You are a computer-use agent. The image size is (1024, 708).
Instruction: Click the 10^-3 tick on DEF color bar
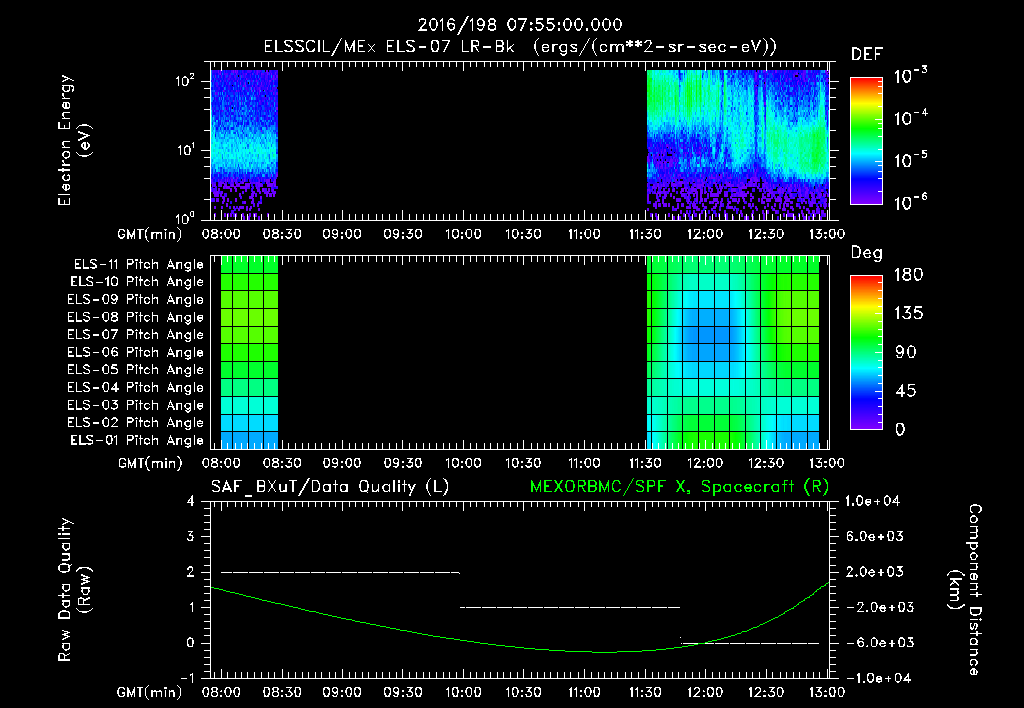[x=910, y=76]
